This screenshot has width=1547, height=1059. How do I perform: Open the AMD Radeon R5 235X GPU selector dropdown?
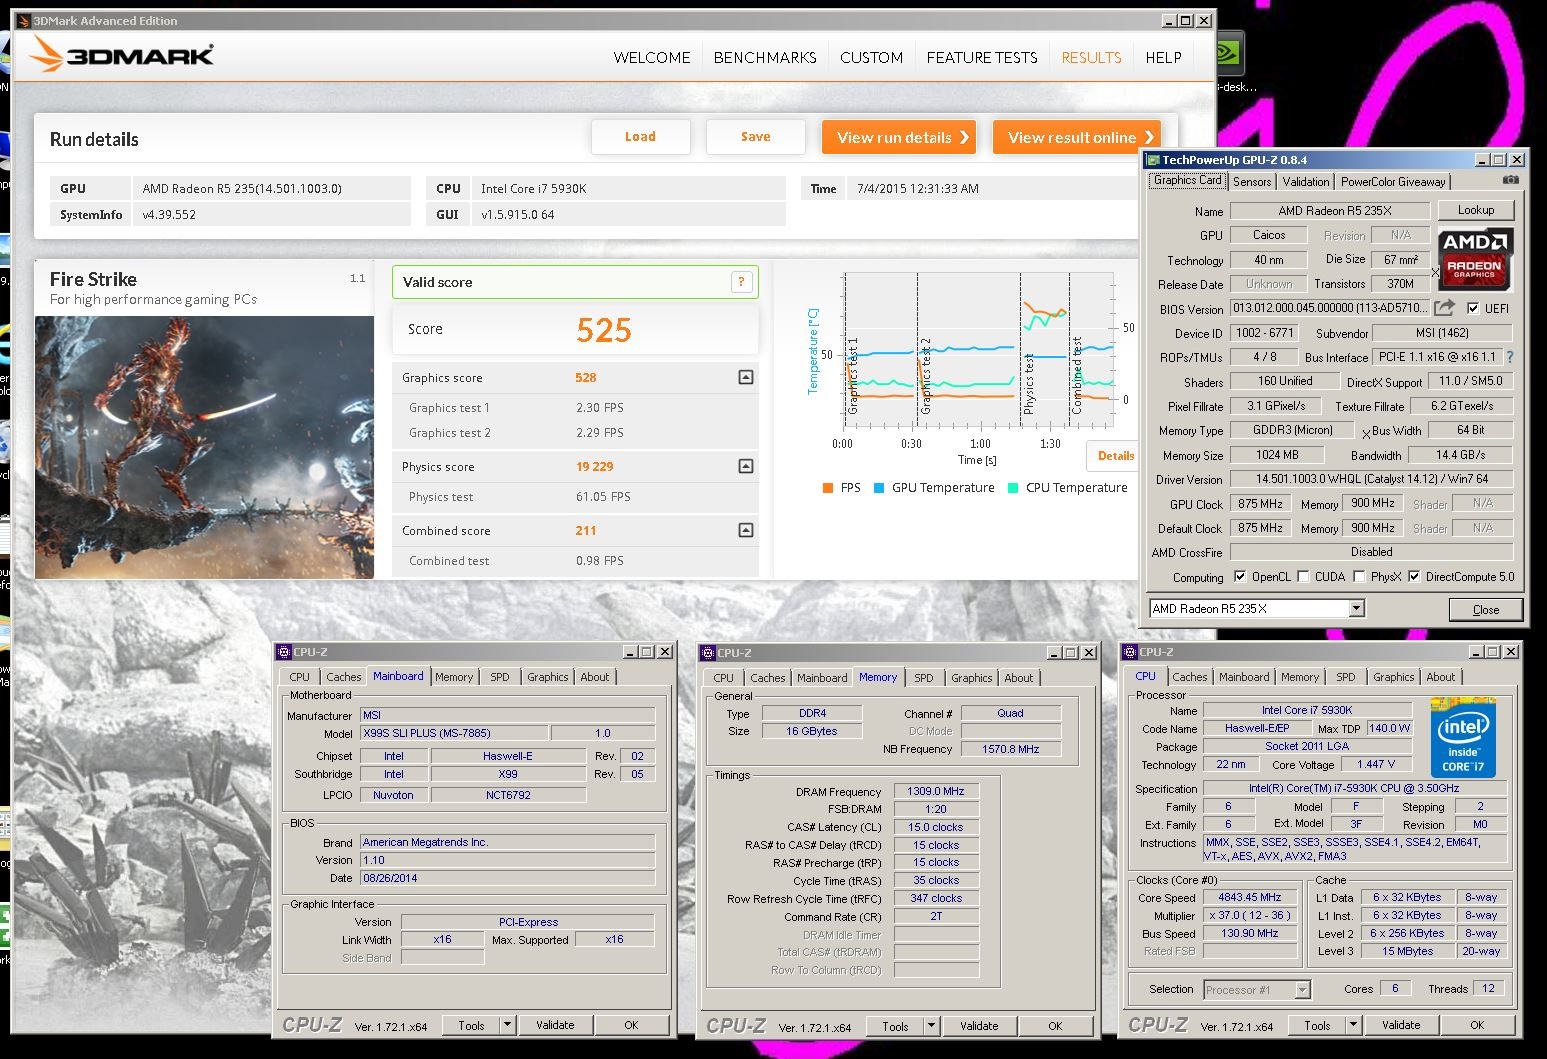tap(1356, 608)
